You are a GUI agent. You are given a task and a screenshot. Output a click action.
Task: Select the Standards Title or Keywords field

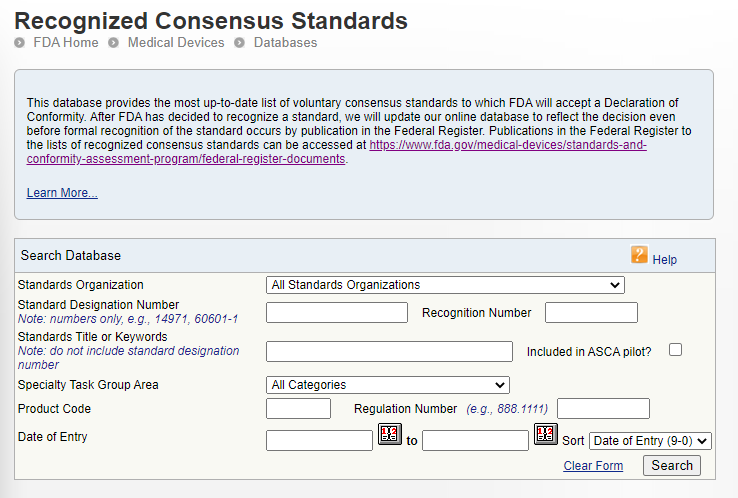389,351
